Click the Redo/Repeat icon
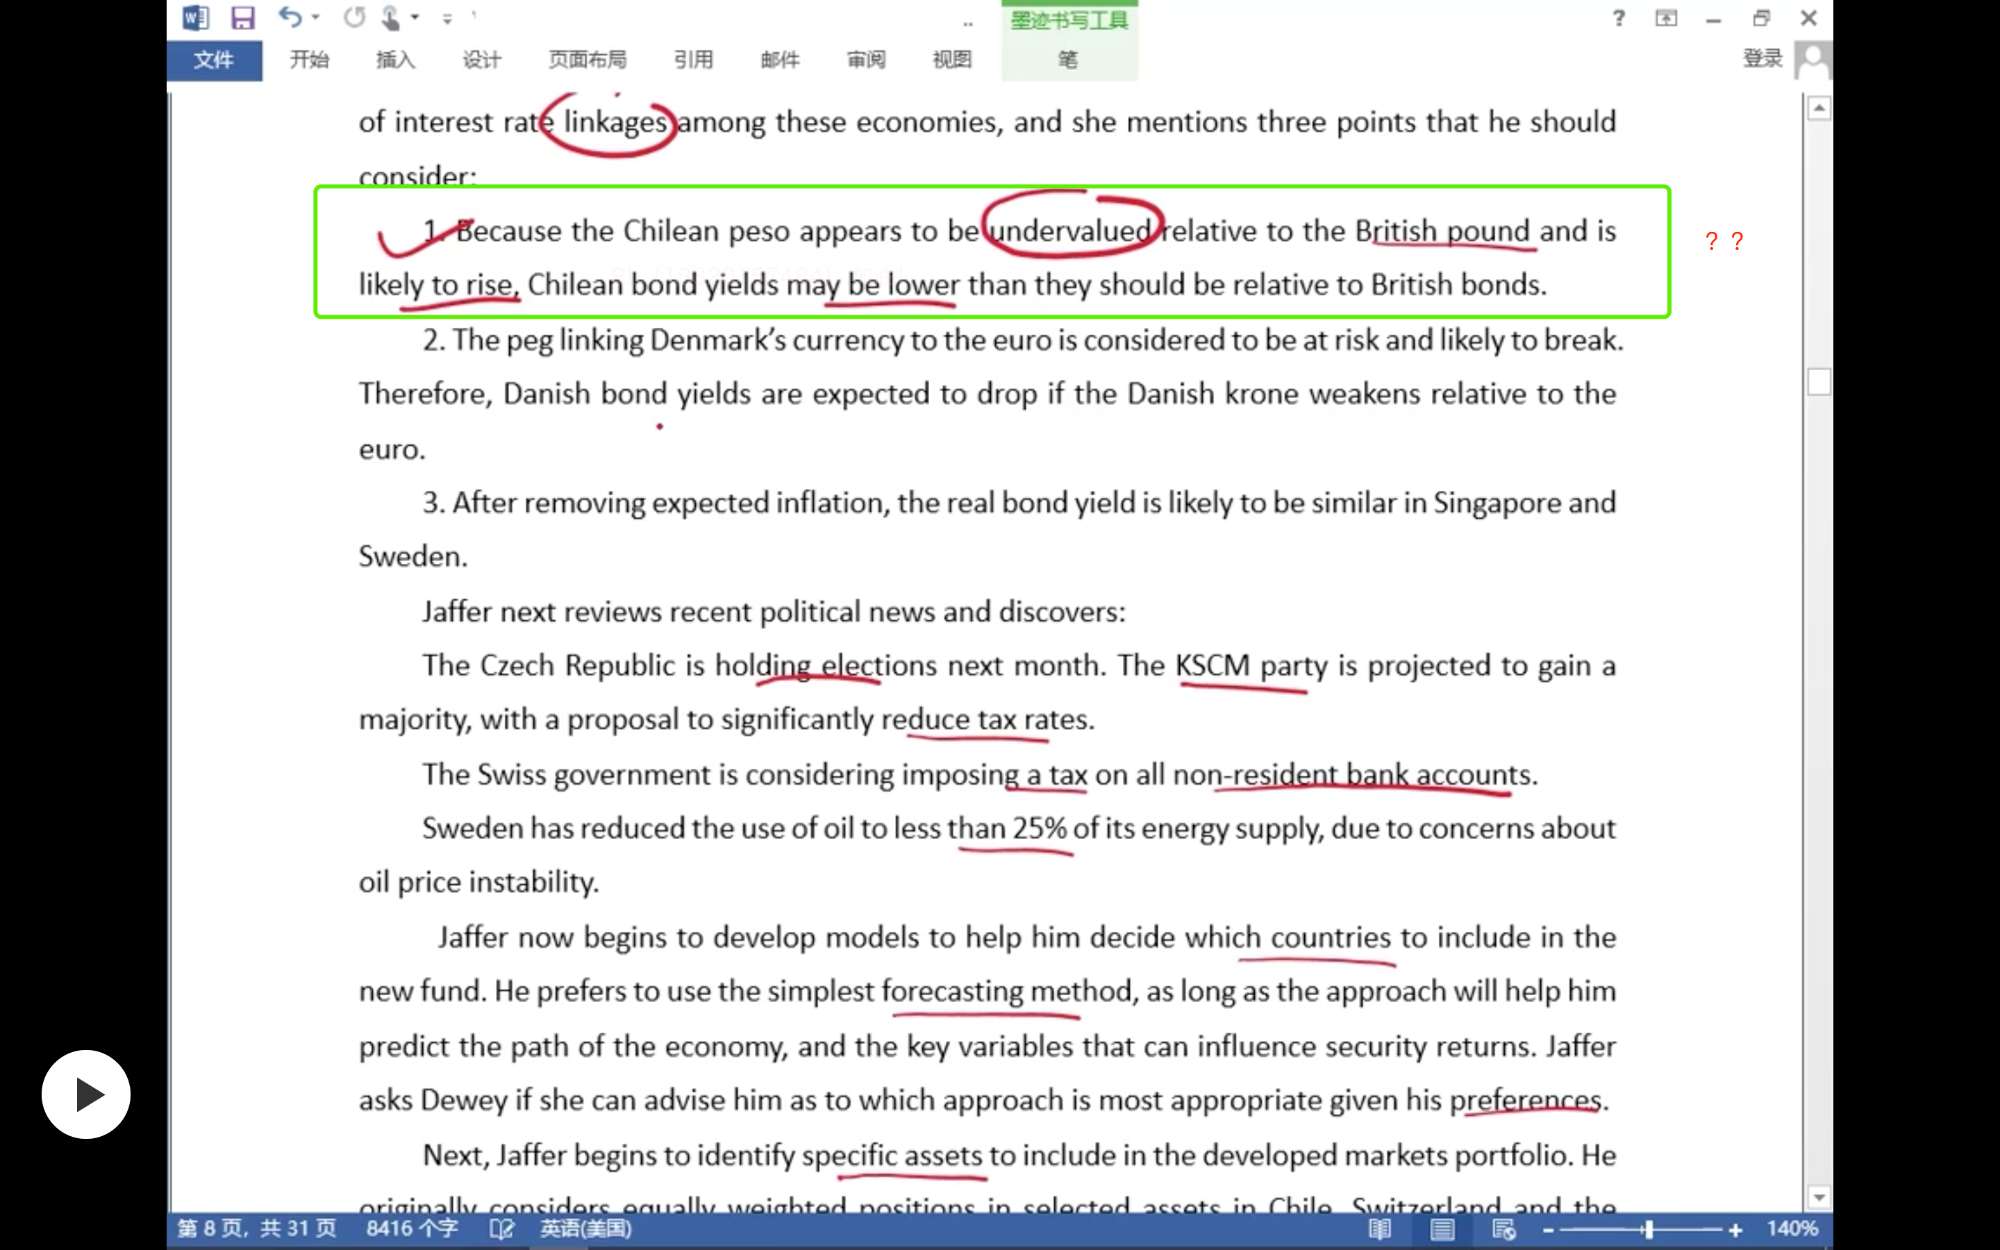This screenshot has width=2000, height=1250. pos(354,17)
